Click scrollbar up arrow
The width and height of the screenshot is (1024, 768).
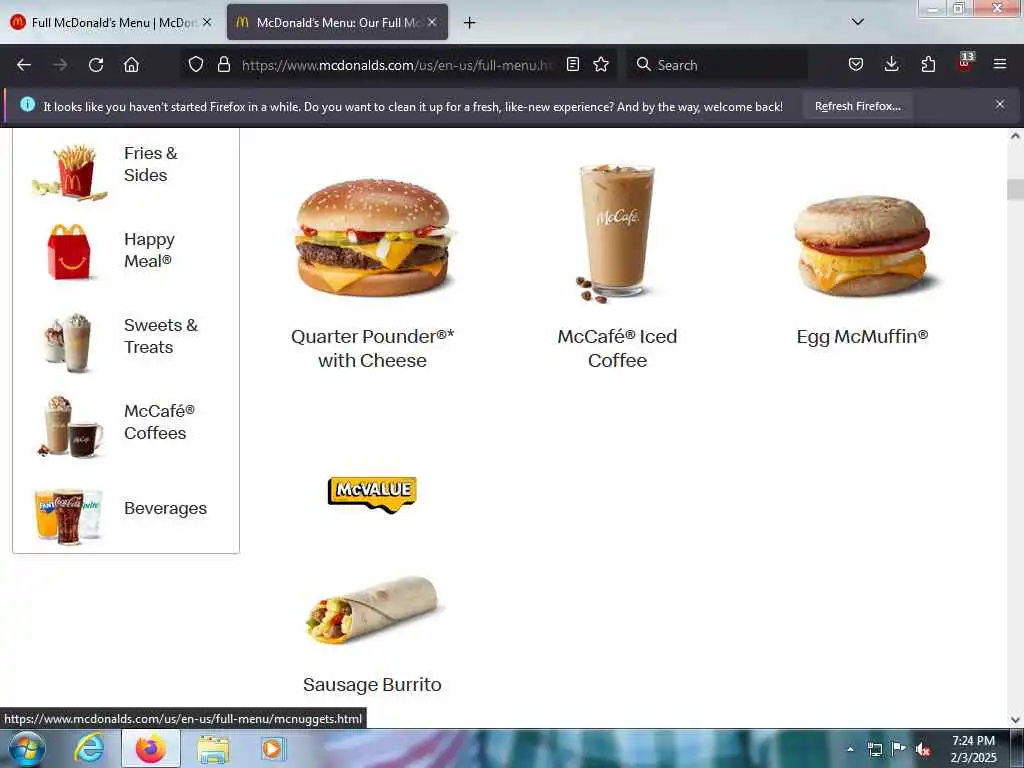click(1015, 136)
